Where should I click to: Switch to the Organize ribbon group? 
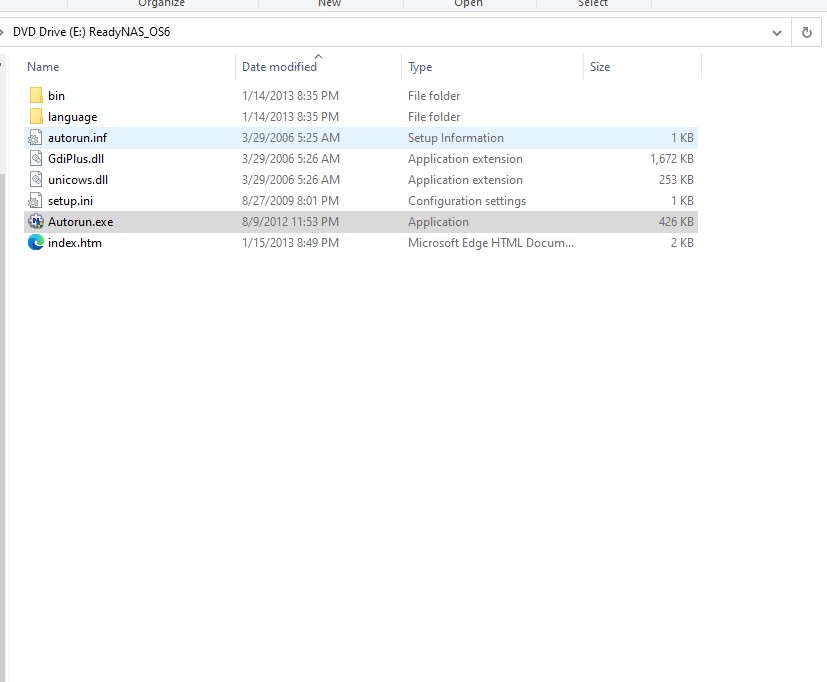click(160, 3)
